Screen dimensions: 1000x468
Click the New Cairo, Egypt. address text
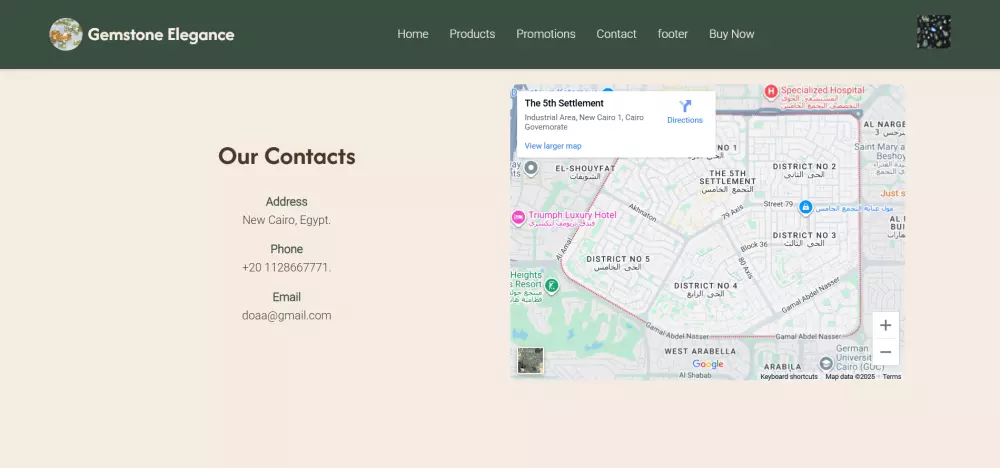pos(286,220)
